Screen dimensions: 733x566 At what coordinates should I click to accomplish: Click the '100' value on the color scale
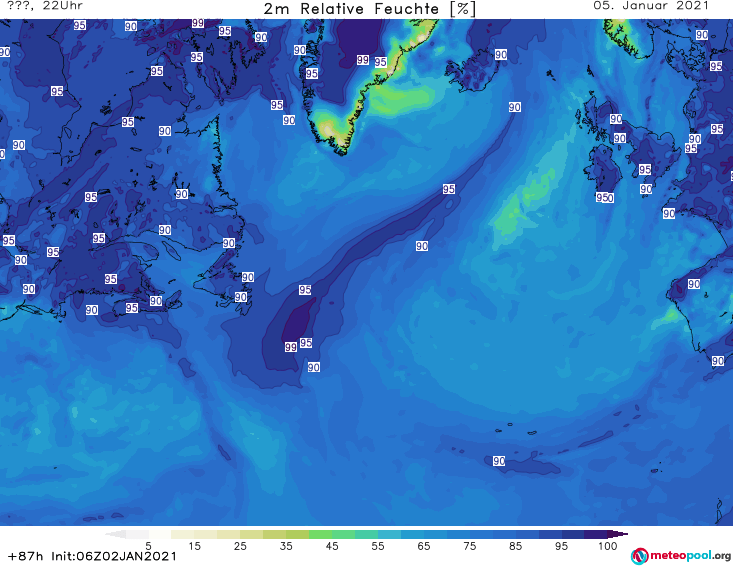(607, 546)
